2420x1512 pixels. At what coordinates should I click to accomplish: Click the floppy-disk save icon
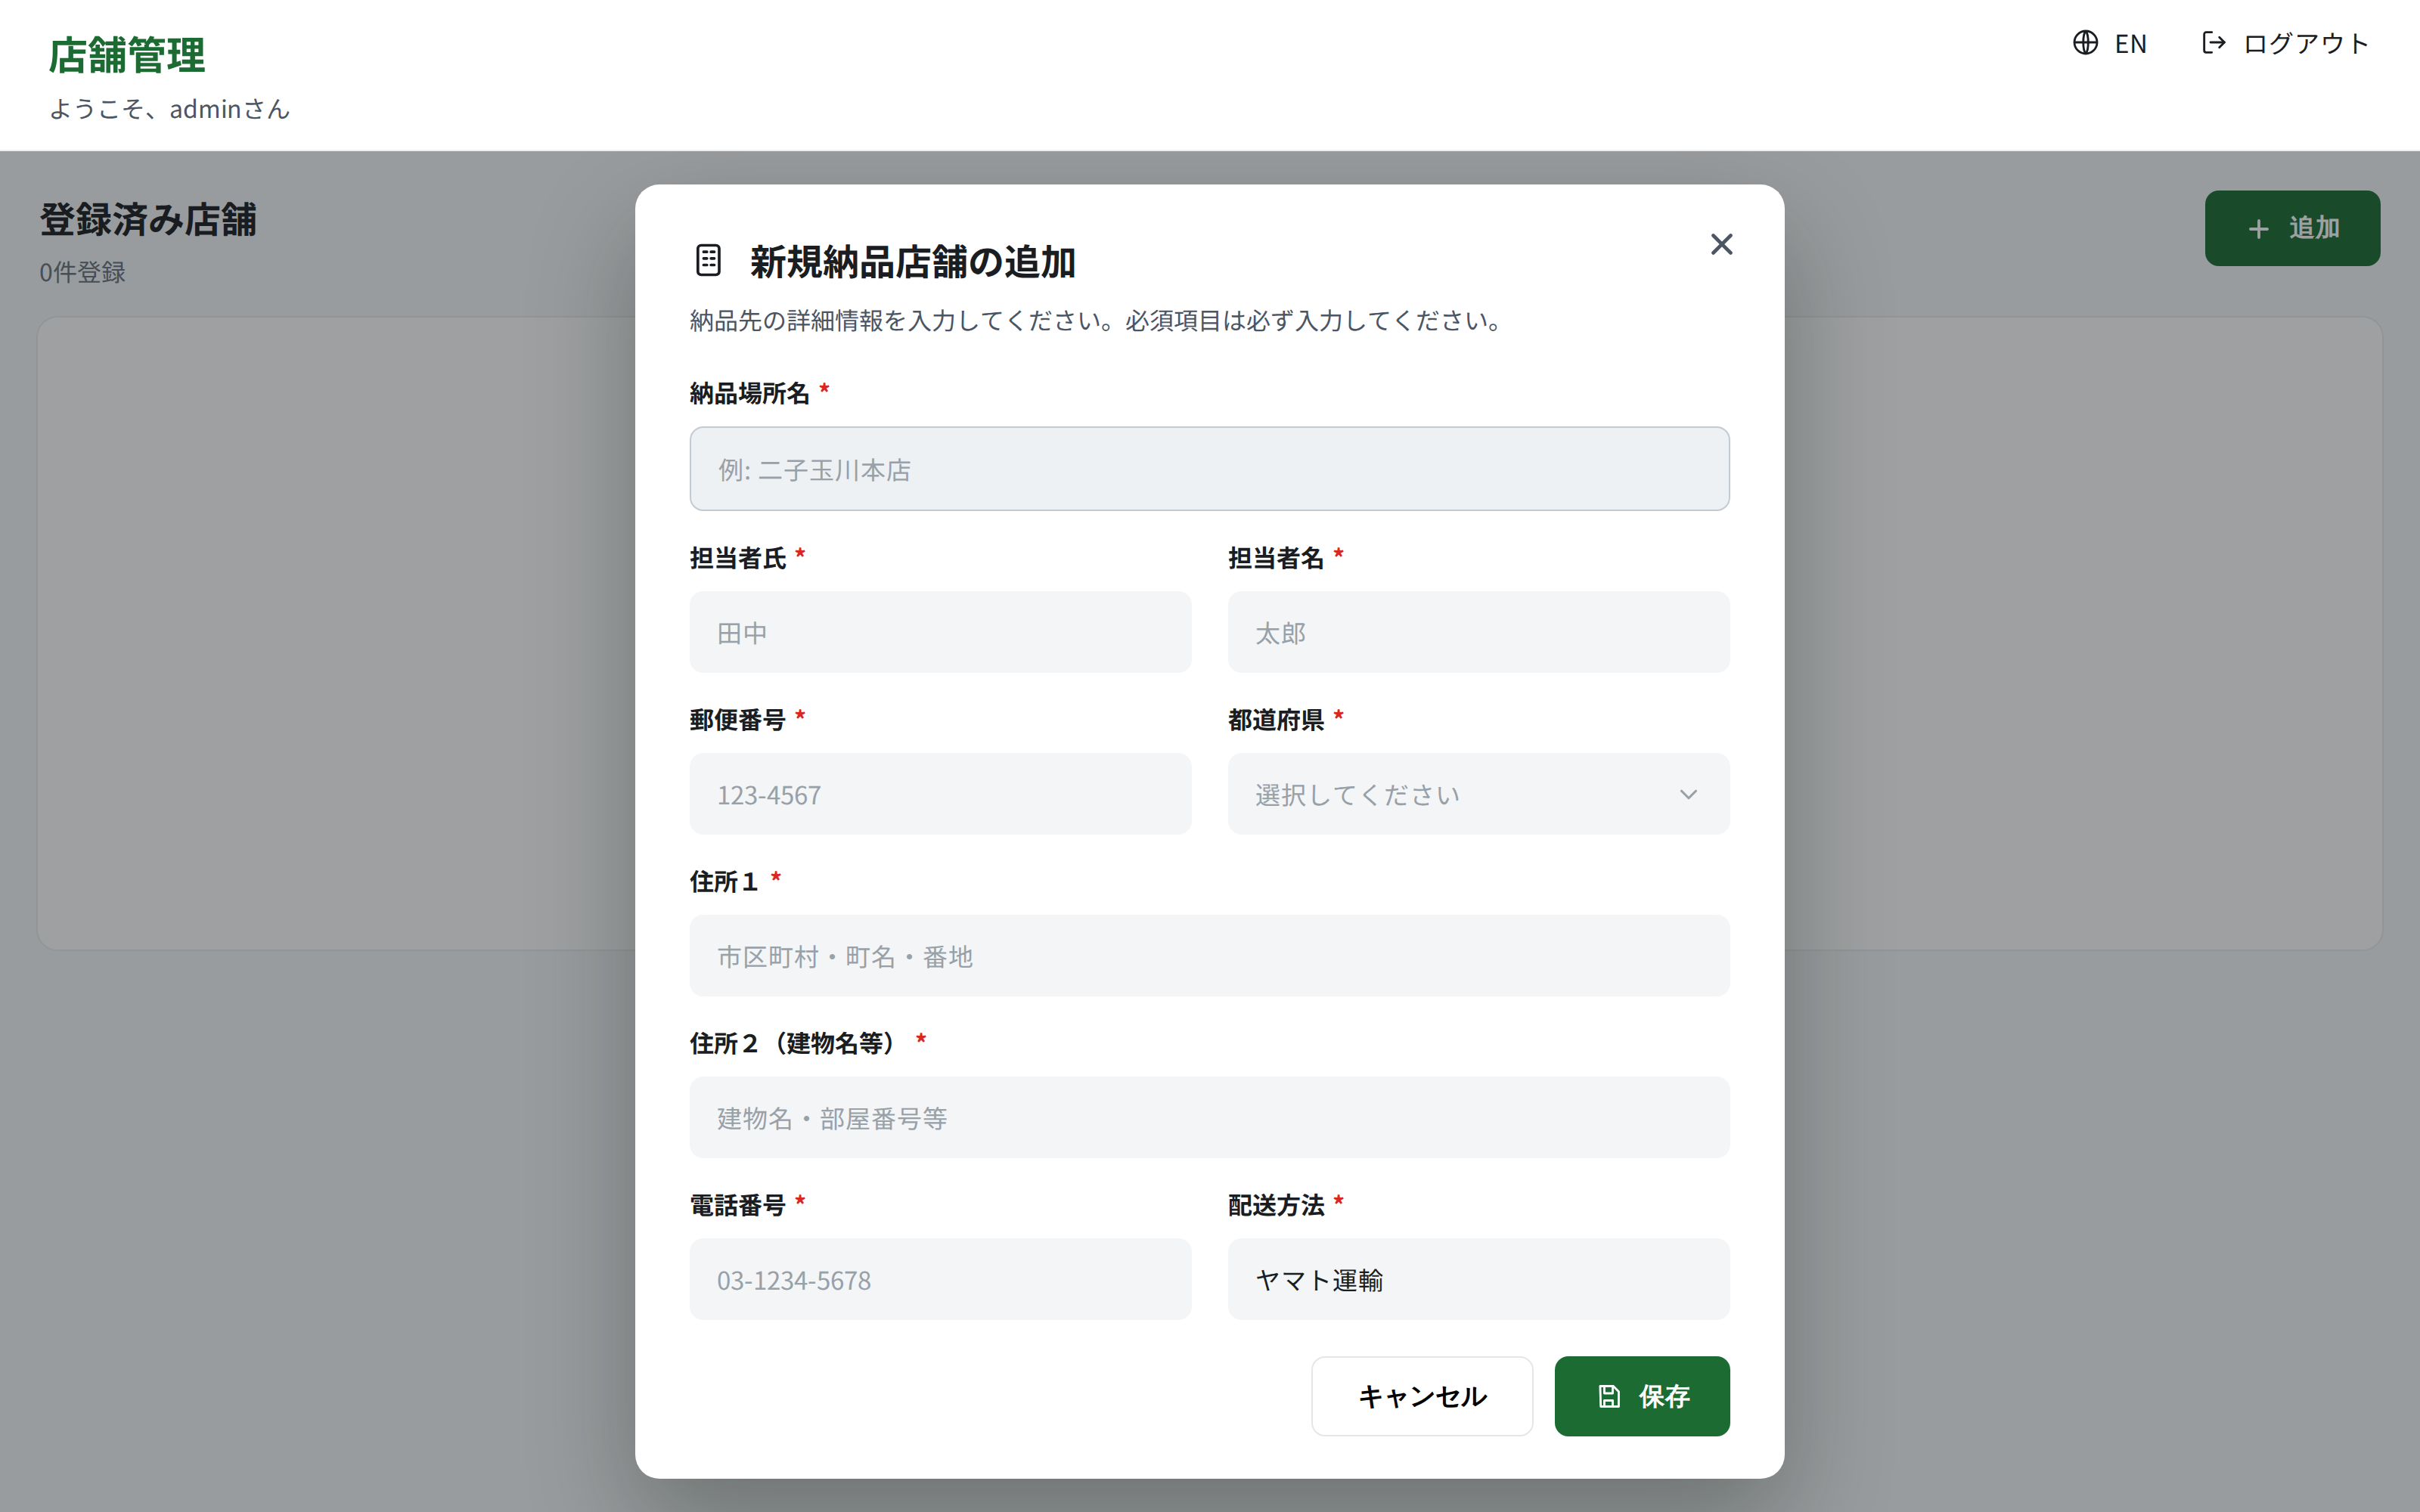coord(1609,1396)
